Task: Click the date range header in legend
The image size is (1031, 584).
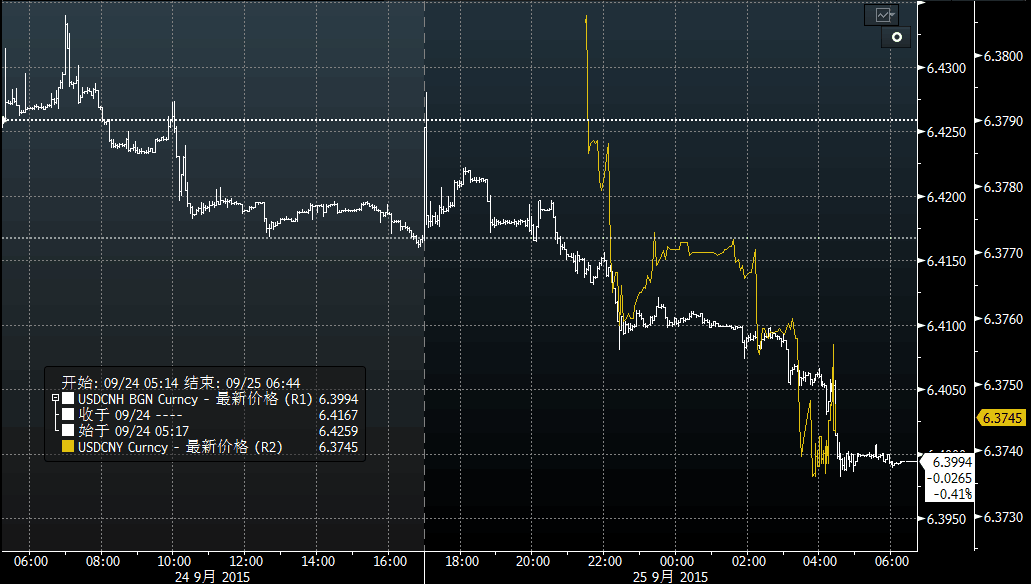Action: point(181,382)
